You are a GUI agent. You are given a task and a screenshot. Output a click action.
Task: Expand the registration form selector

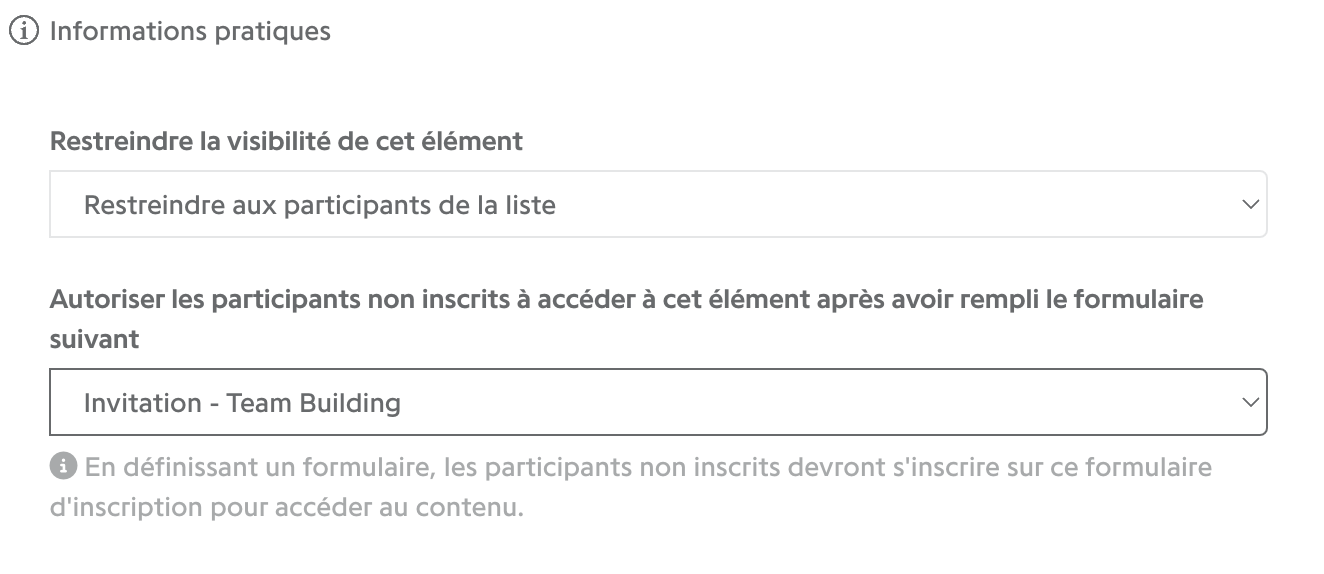point(658,402)
